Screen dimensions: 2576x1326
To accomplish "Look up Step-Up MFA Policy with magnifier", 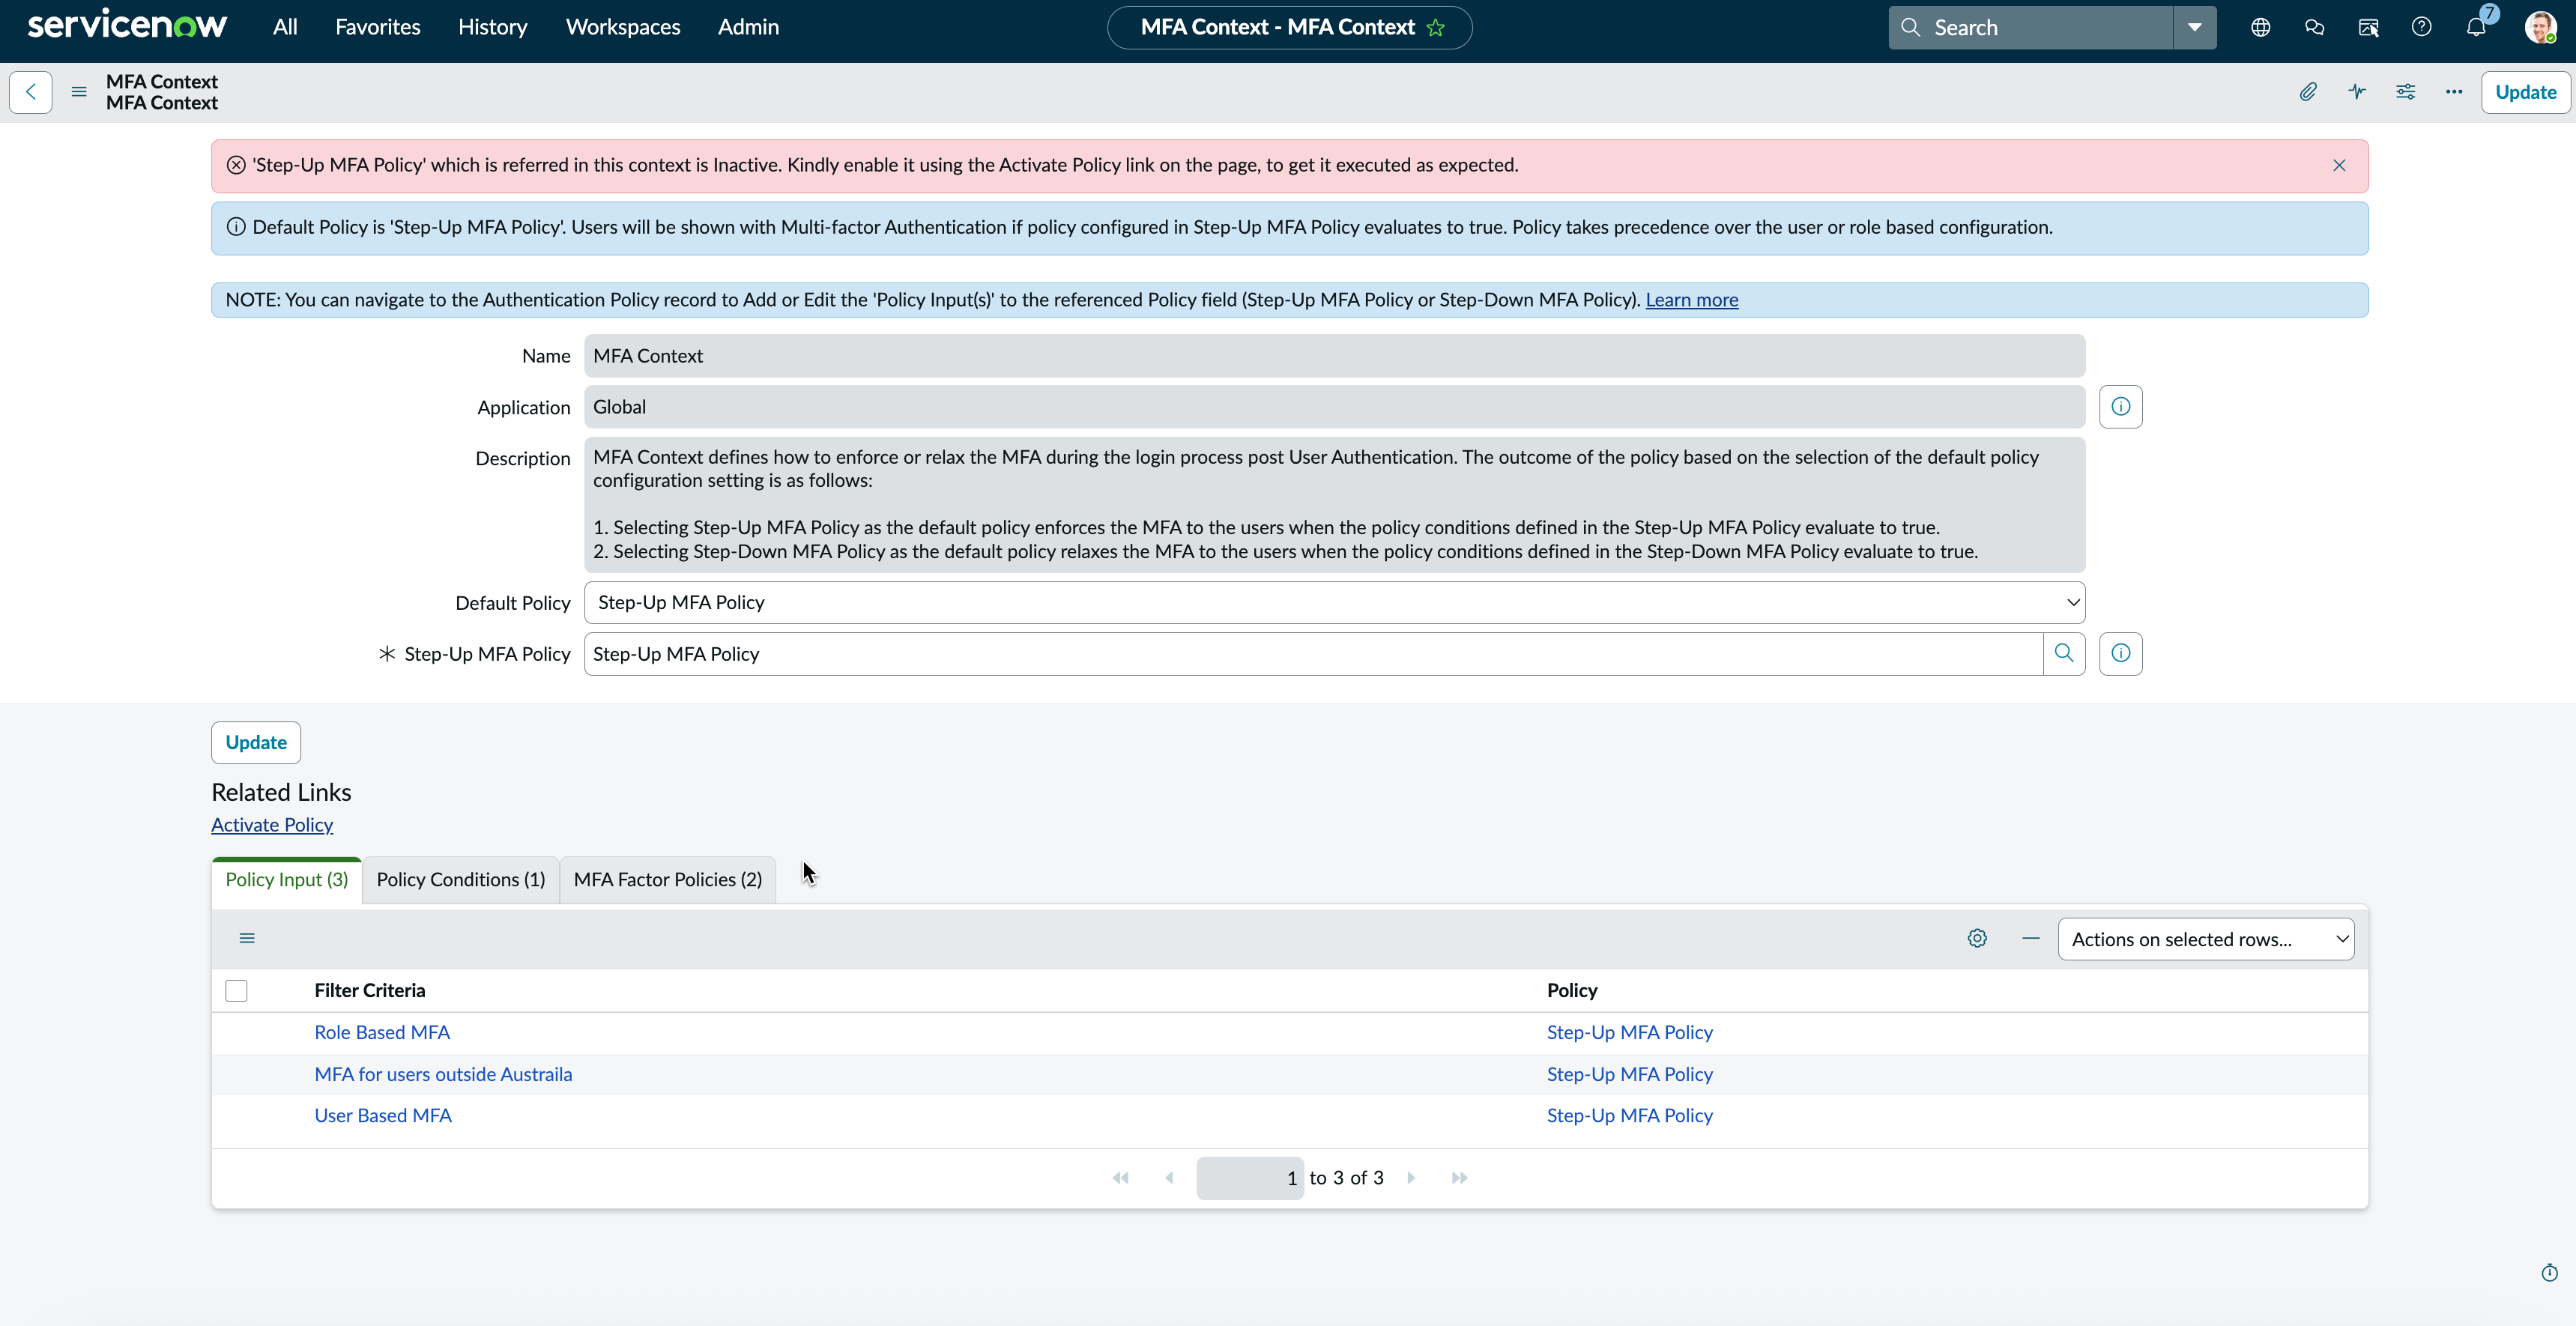I will click(2064, 654).
